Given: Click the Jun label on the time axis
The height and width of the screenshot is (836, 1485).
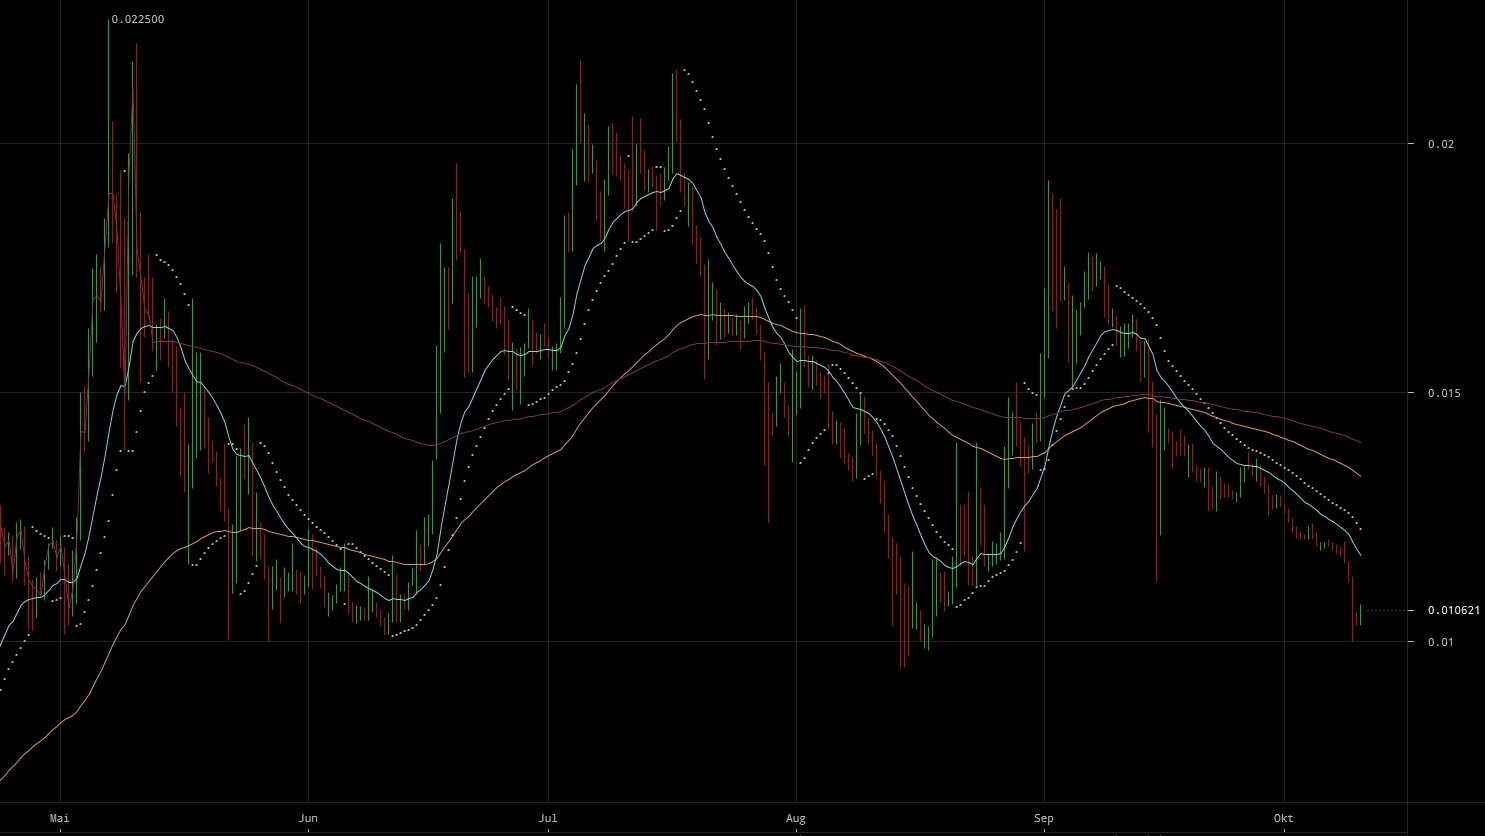Looking at the screenshot, I should [308, 818].
